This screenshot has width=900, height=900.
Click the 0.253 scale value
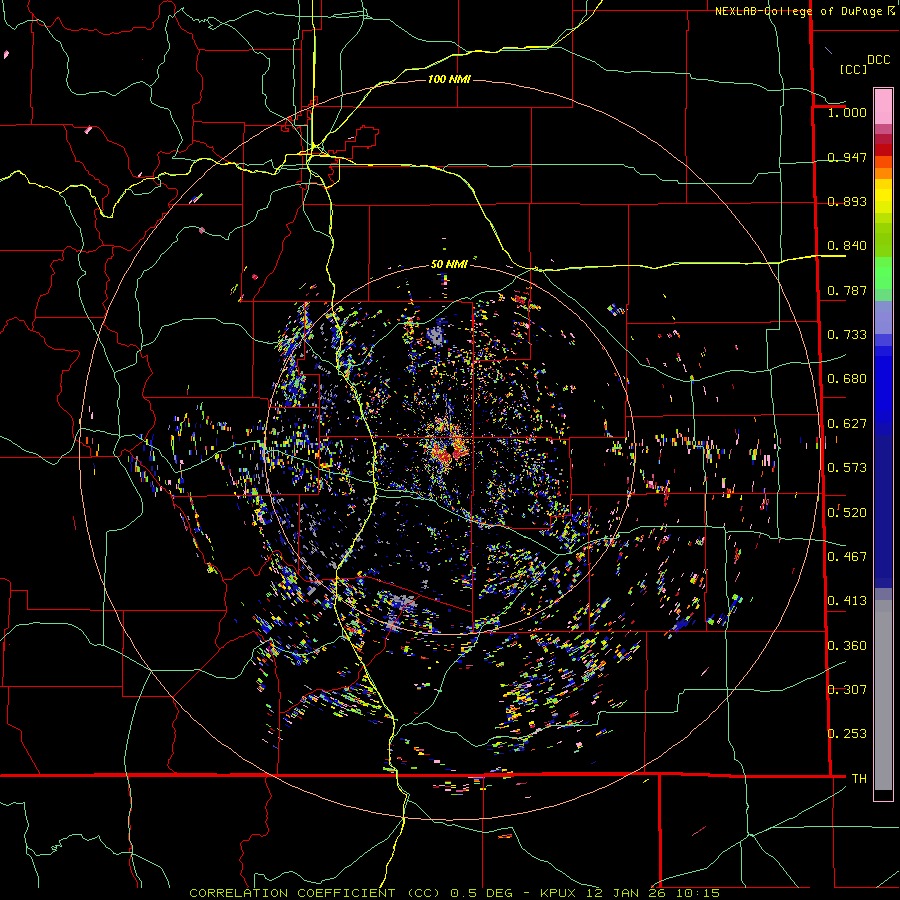tap(847, 734)
